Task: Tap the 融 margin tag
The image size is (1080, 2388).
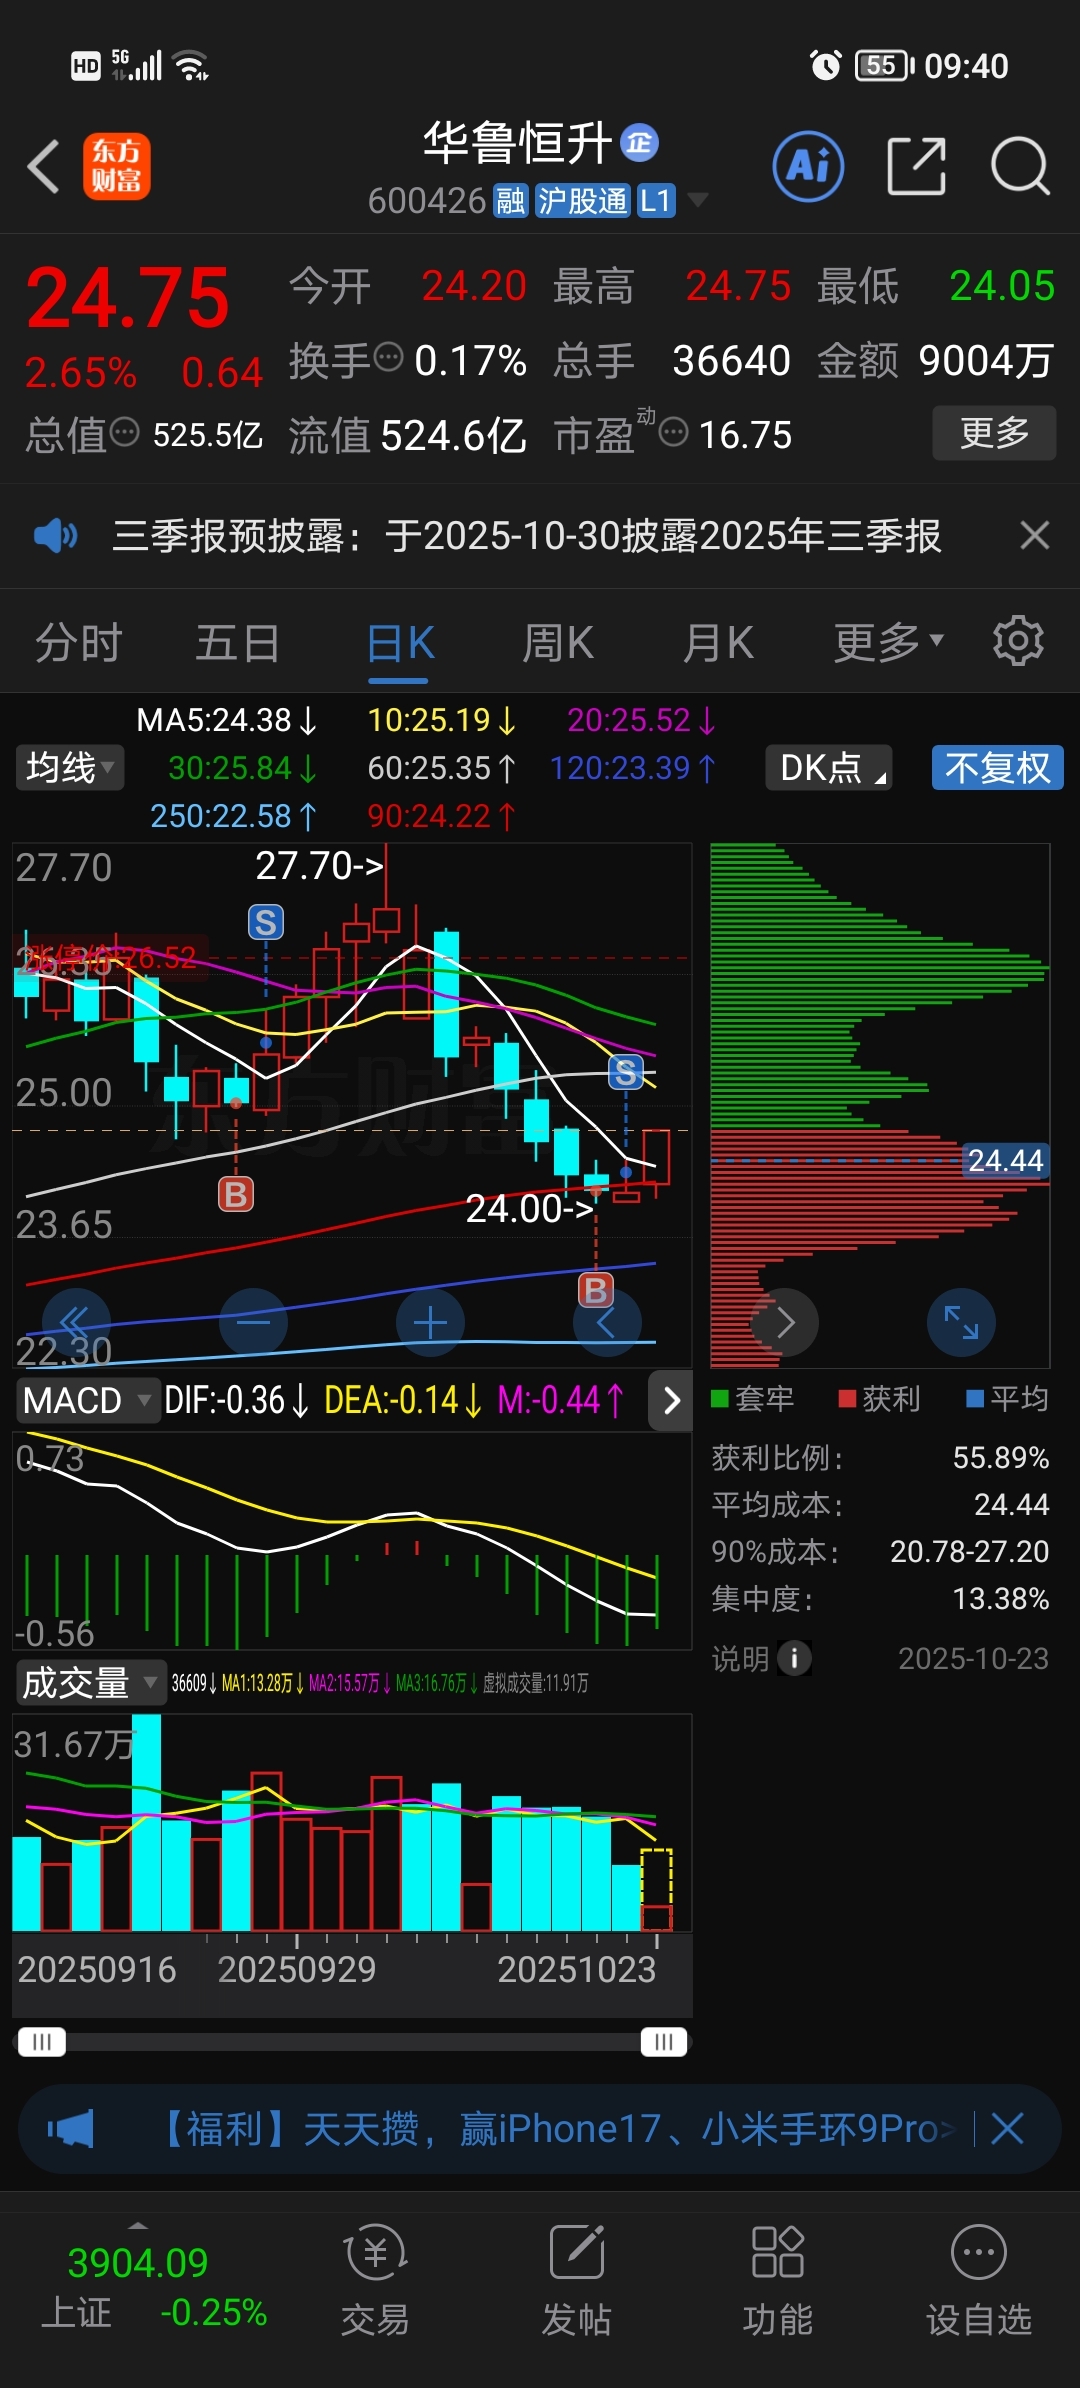Action: click(510, 201)
